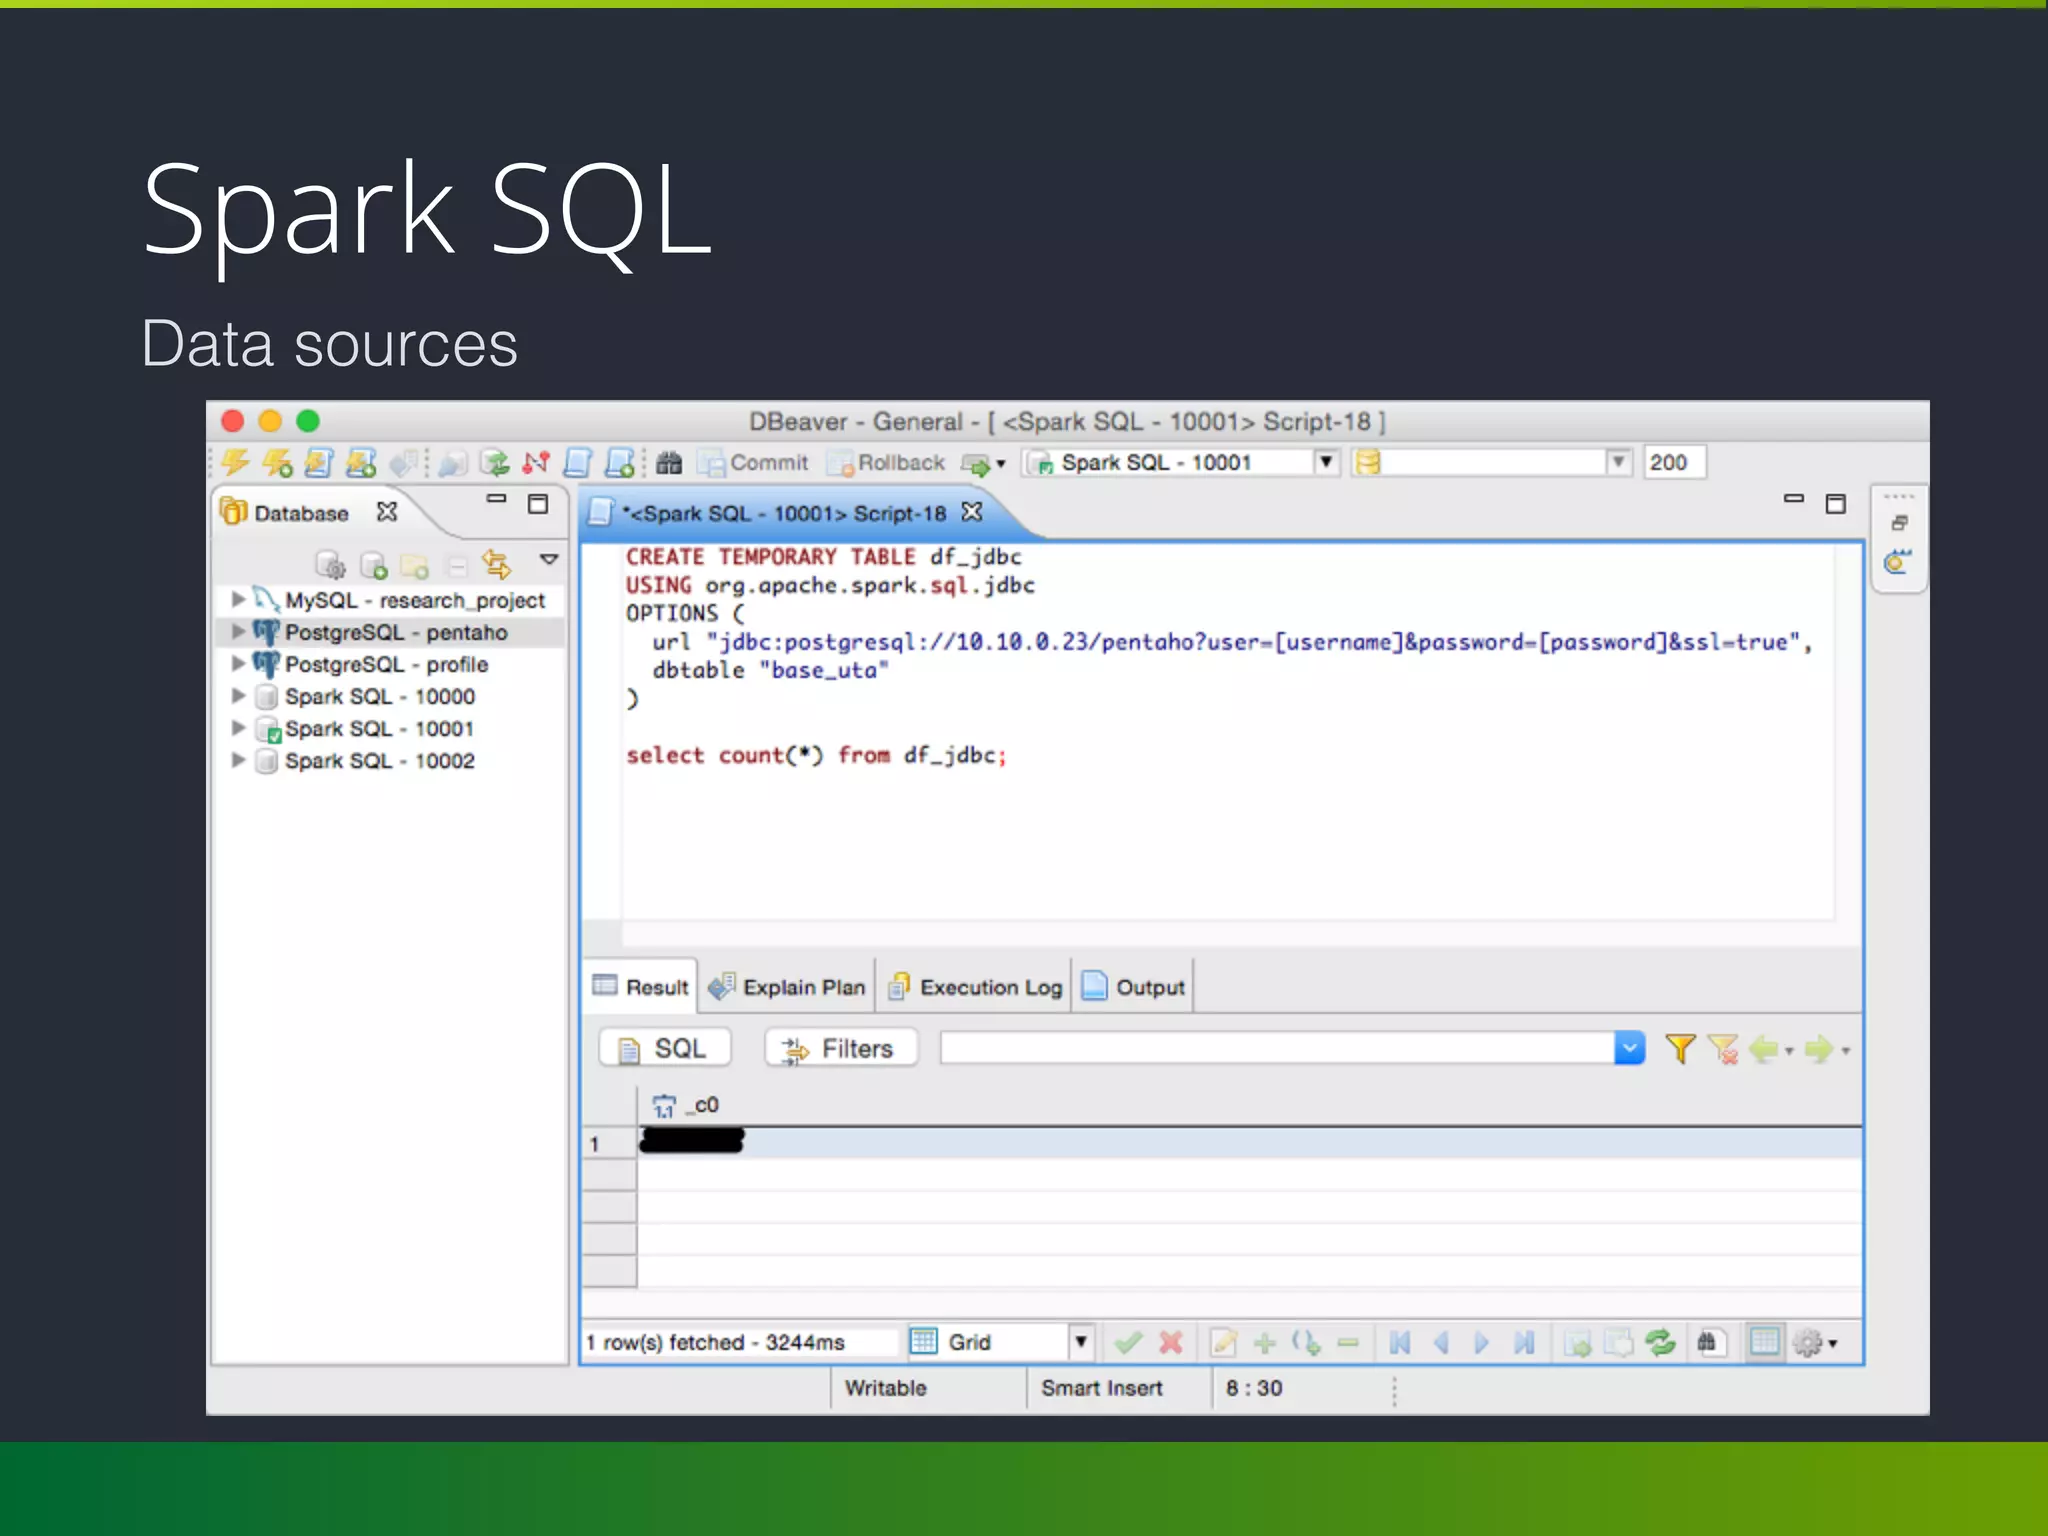Expand the Spark SQL - 10002 node
The height and width of the screenshot is (1536, 2048).
click(x=238, y=759)
